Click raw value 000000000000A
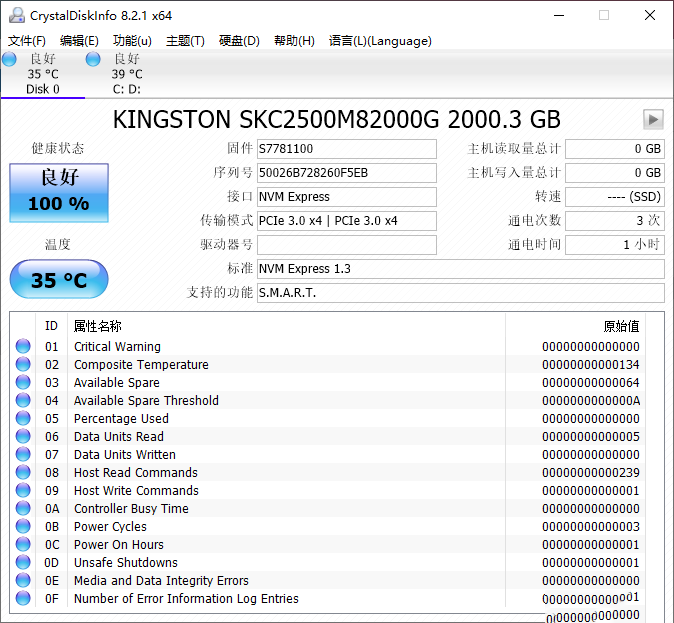674x623 pixels. pos(591,401)
